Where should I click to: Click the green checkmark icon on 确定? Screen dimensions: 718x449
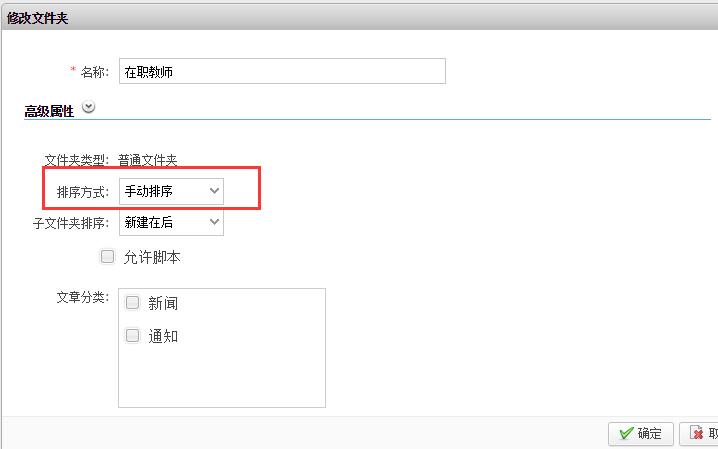[626, 433]
